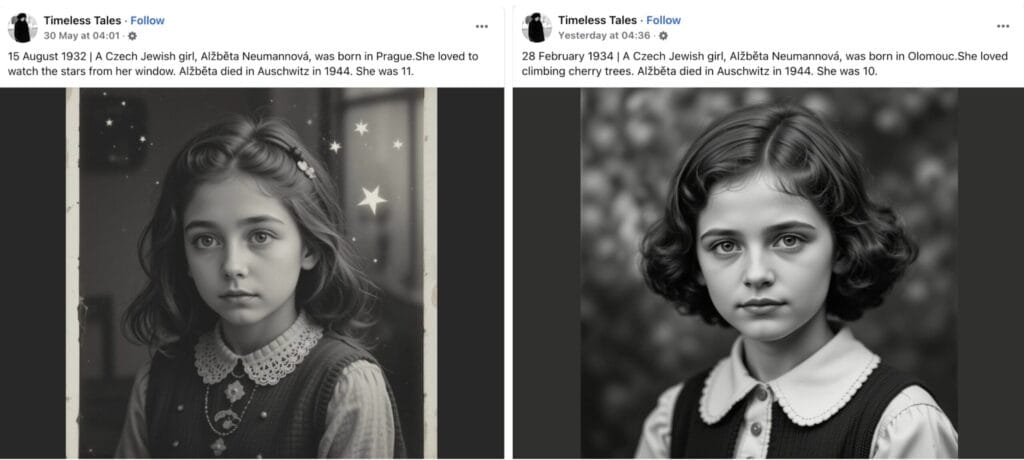Click dark left margin of star photo
The height and width of the screenshot is (460, 1024).
click(33, 273)
